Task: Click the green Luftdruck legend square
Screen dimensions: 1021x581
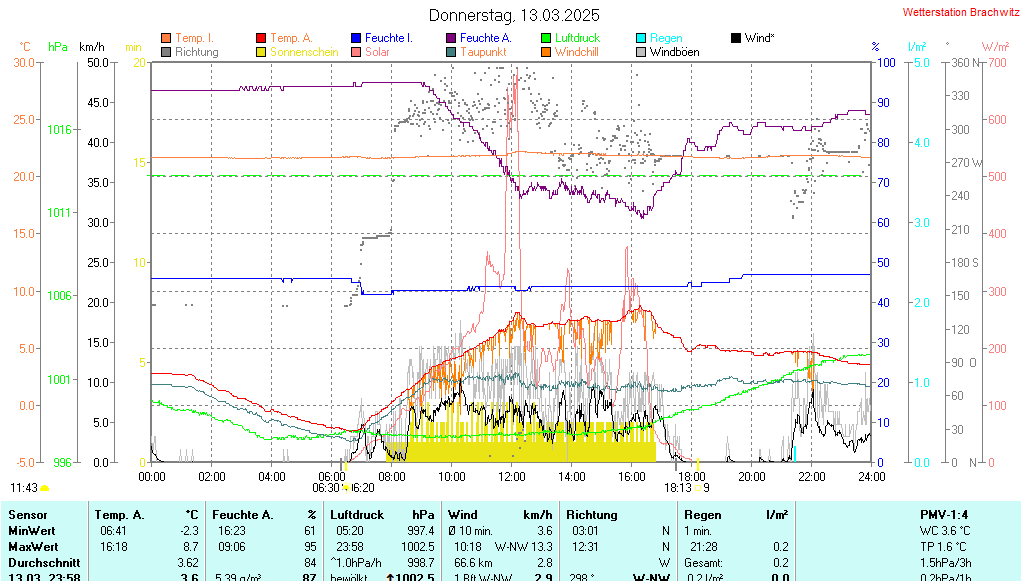Action: [x=546, y=38]
